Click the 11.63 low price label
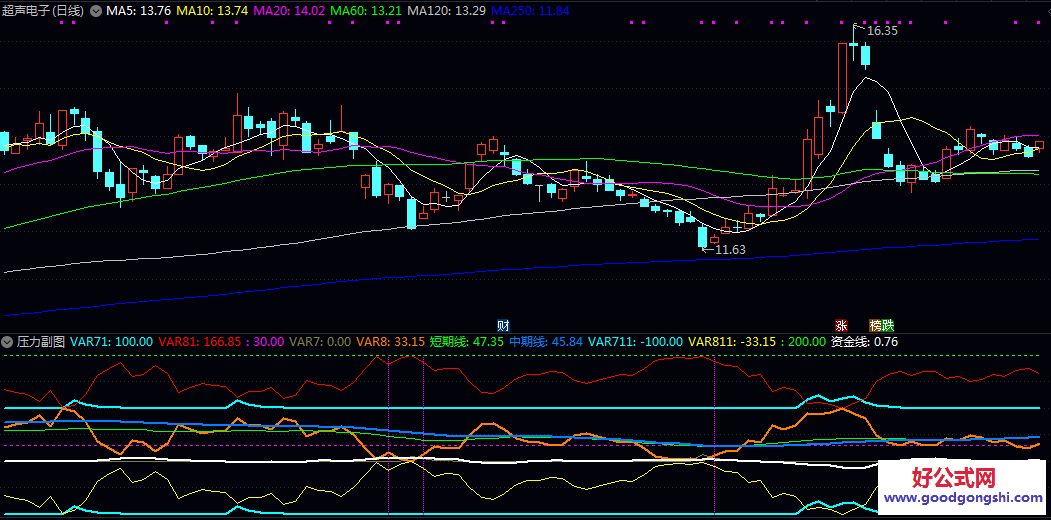1051x520 pixels. (x=730, y=250)
